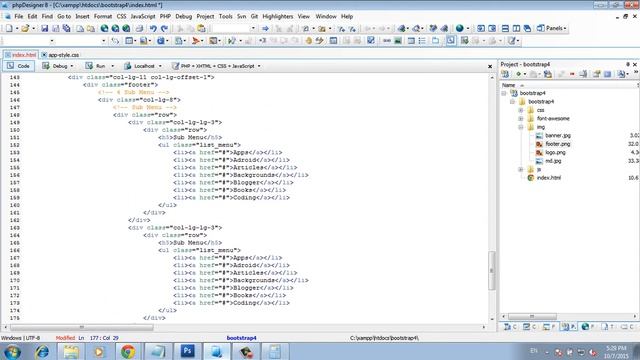Image resolution: width=640 pixels, height=360 pixels.
Task: Click the bulleted list icon in second toolbar
Action: tap(422, 41)
